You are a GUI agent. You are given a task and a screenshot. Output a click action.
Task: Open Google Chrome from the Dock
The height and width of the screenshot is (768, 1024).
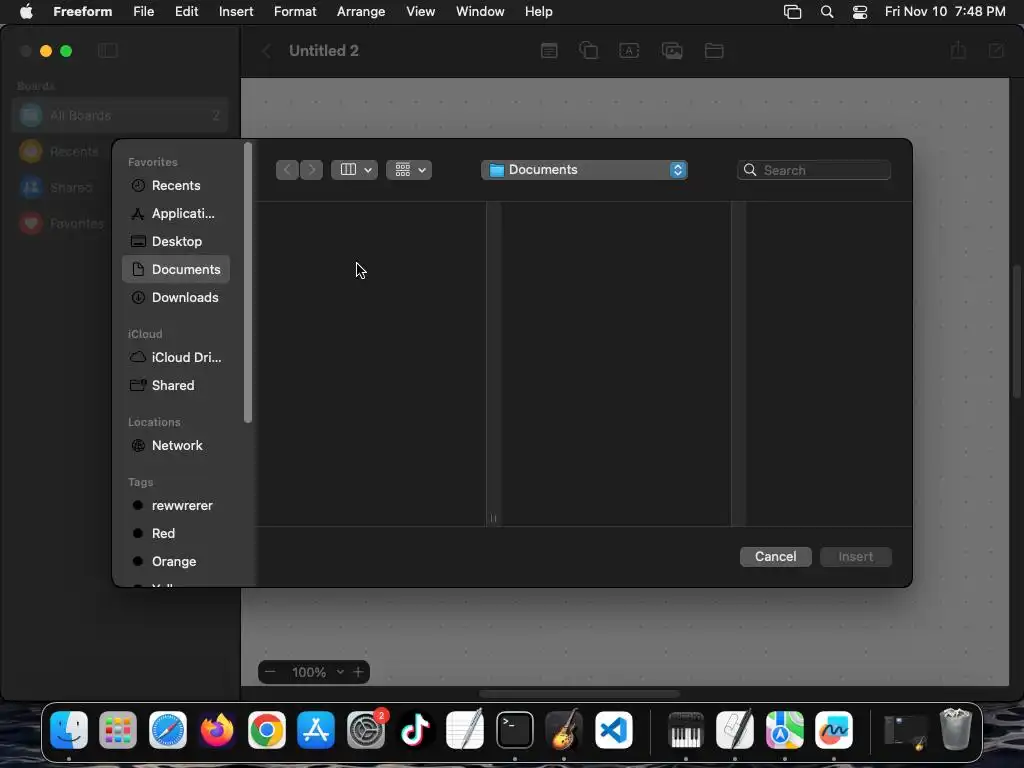tap(266, 730)
